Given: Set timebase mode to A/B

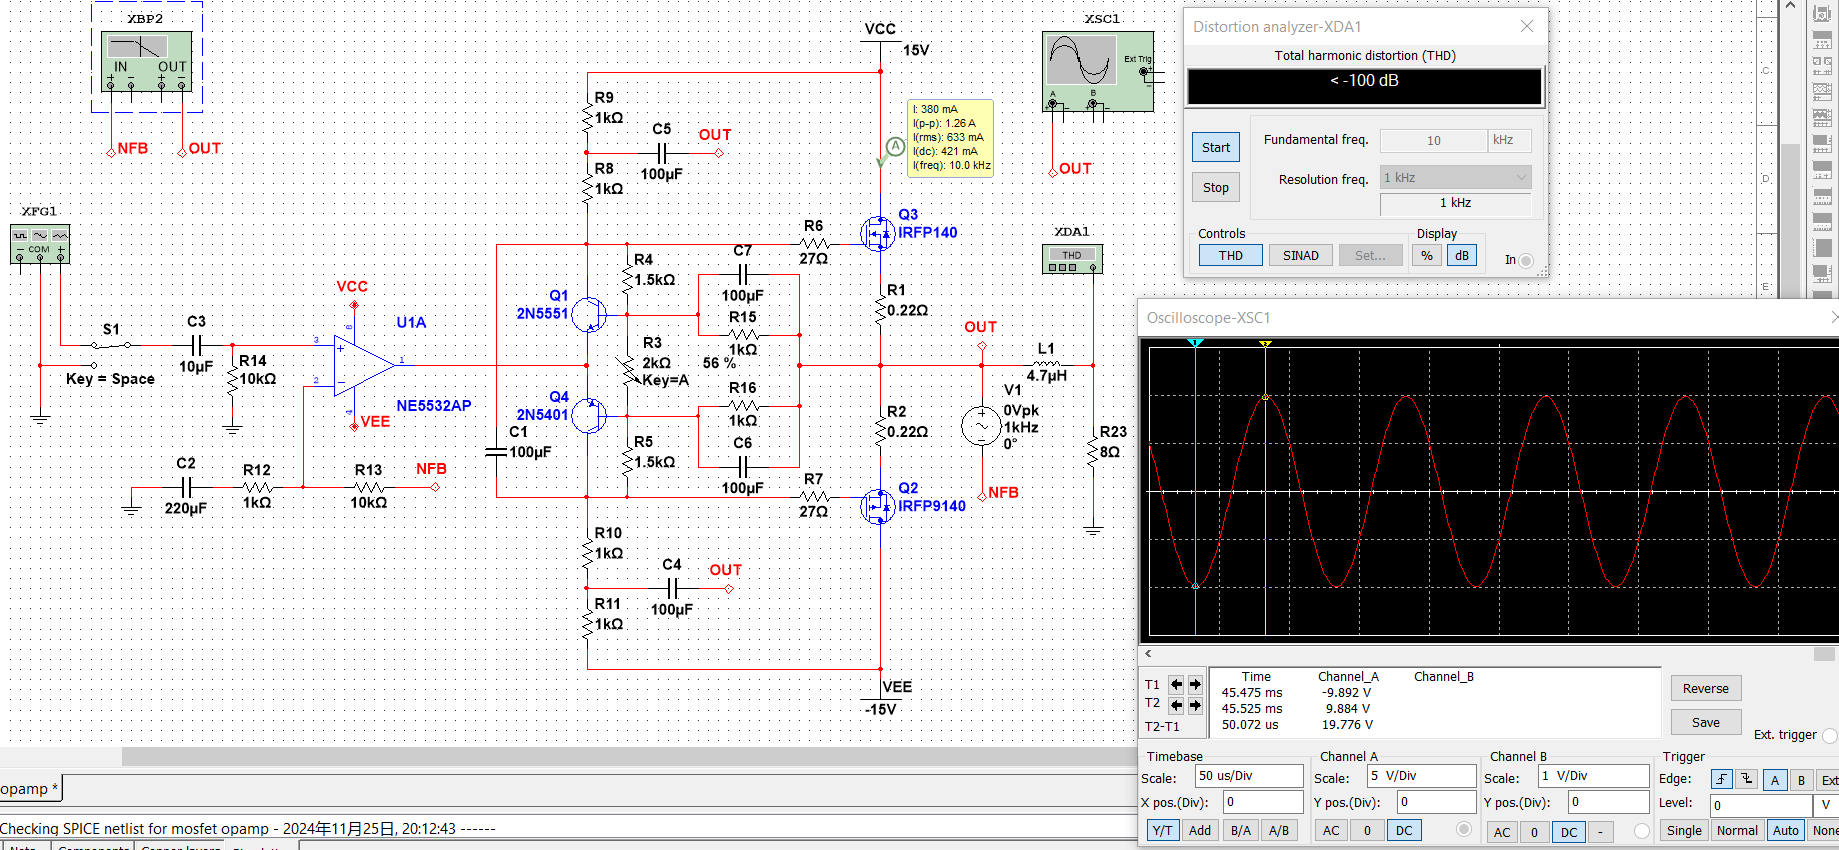Looking at the screenshot, I should pyautogui.click(x=1279, y=830).
